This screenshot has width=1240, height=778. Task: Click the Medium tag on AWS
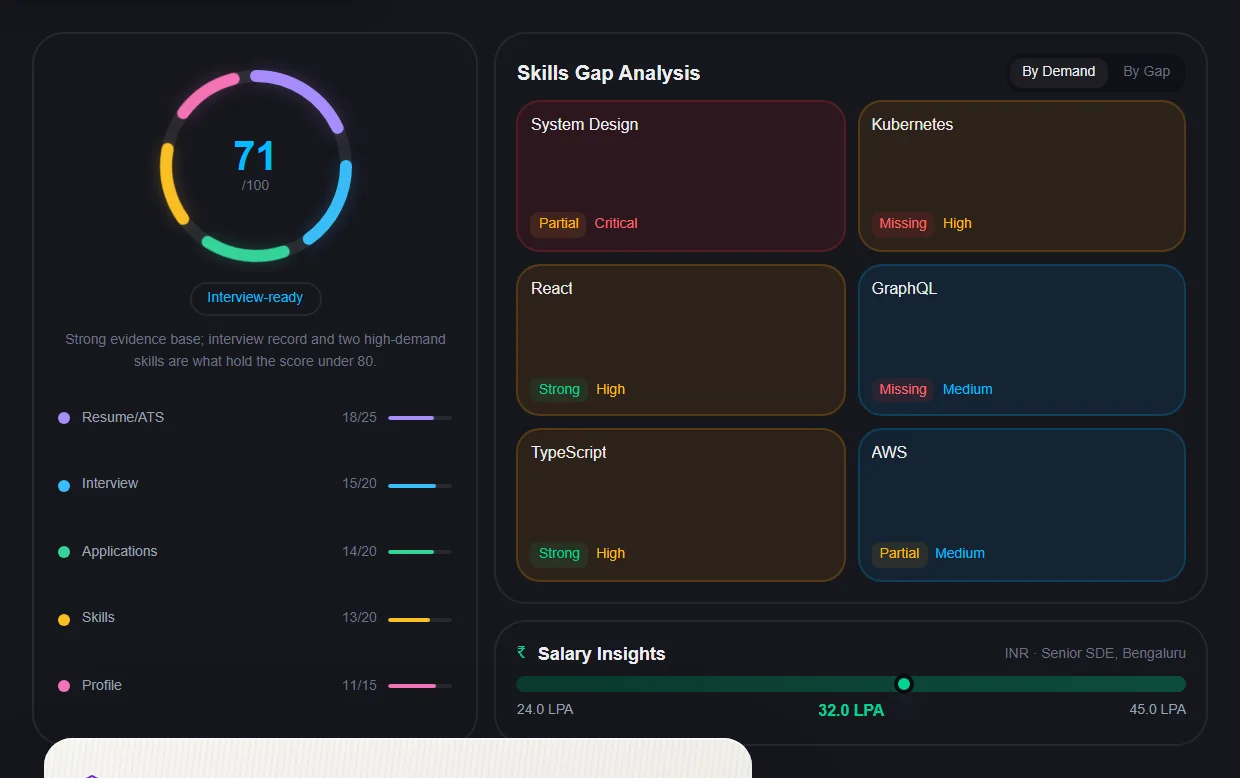pyautogui.click(x=960, y=553)
